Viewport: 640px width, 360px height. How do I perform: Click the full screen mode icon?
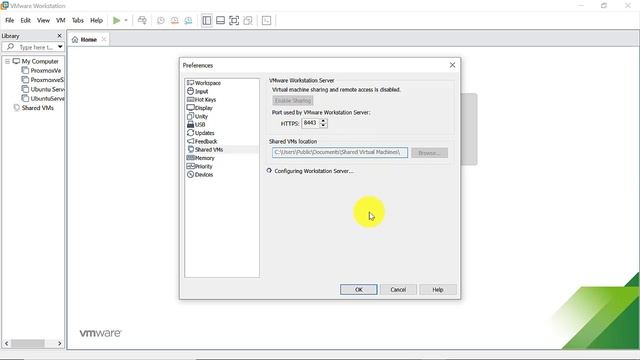[234, 20]
